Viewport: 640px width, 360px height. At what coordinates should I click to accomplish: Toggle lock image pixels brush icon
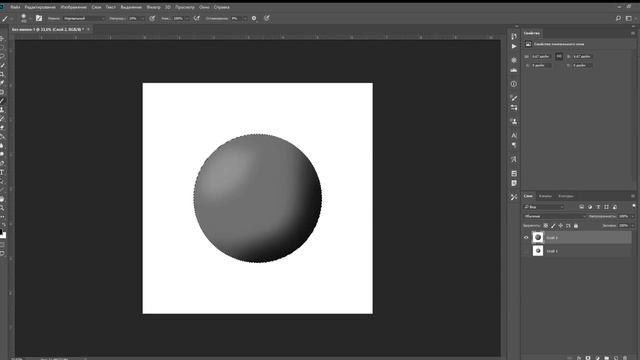pyautogui.click(x=553, y=226)
